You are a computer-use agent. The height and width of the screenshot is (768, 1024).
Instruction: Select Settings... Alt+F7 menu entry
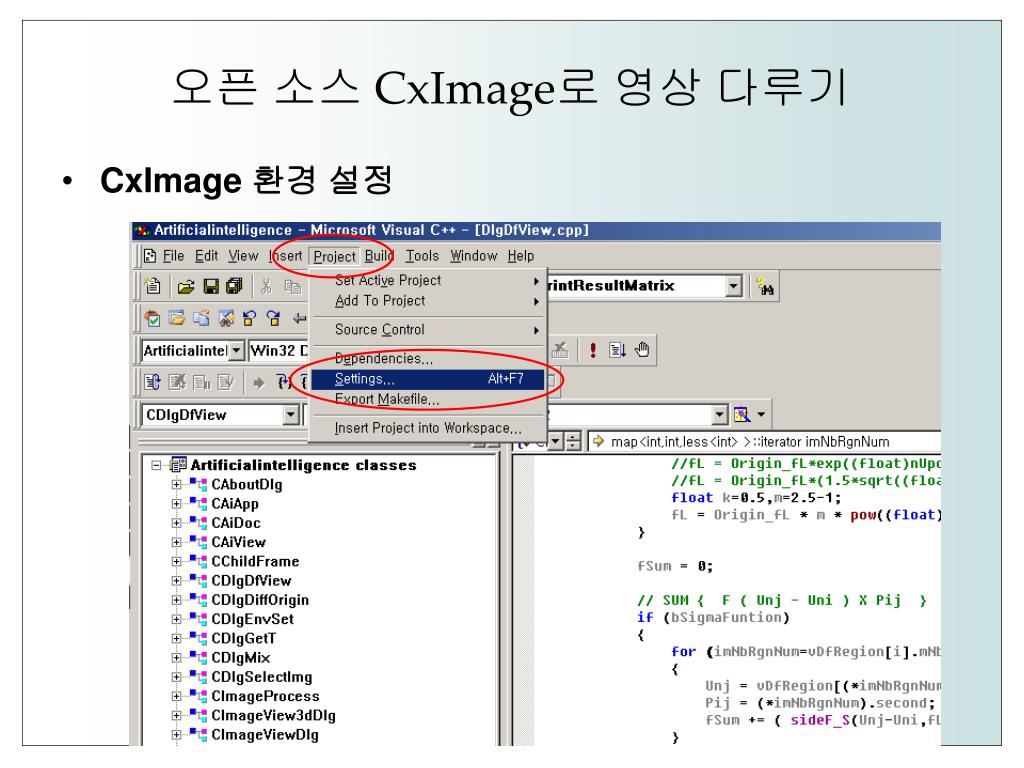[x=428, y=379]
